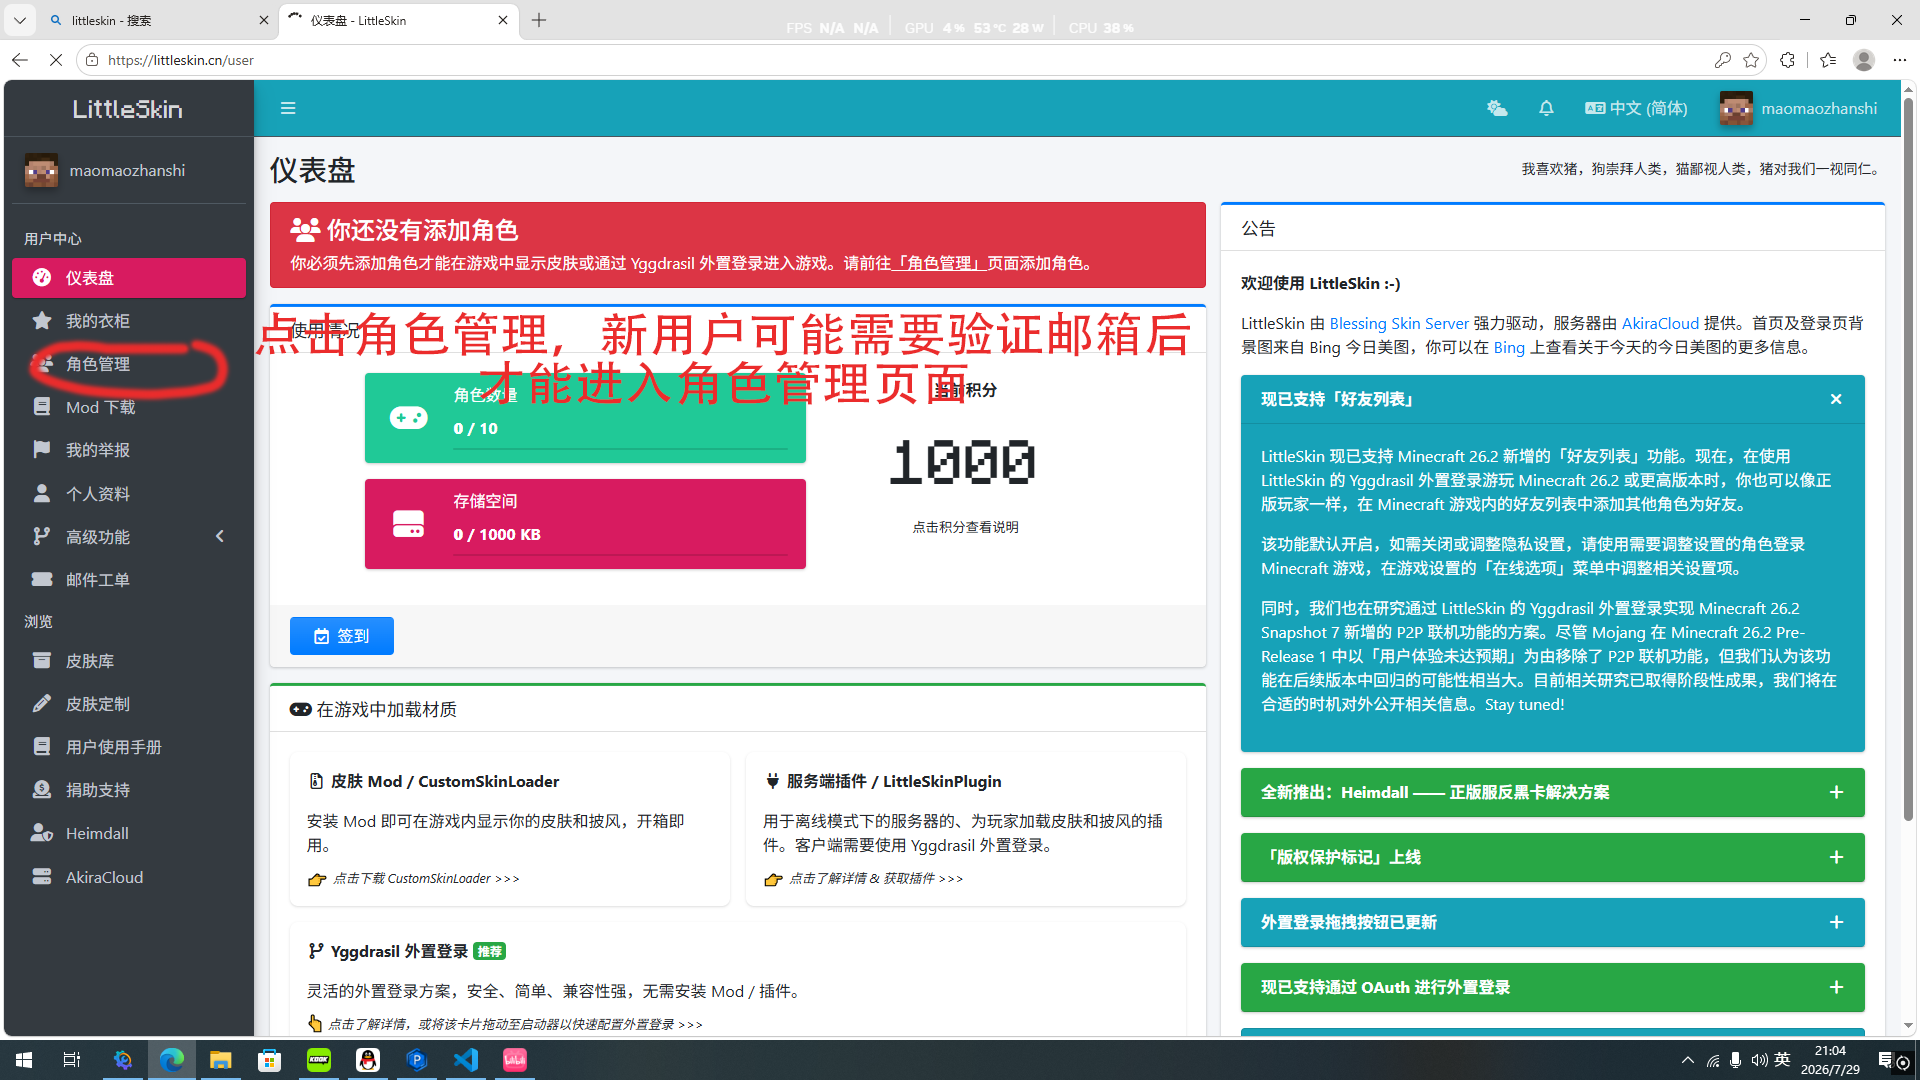Open 皮肤定制 in the sidebar

(x=129, y=704)
